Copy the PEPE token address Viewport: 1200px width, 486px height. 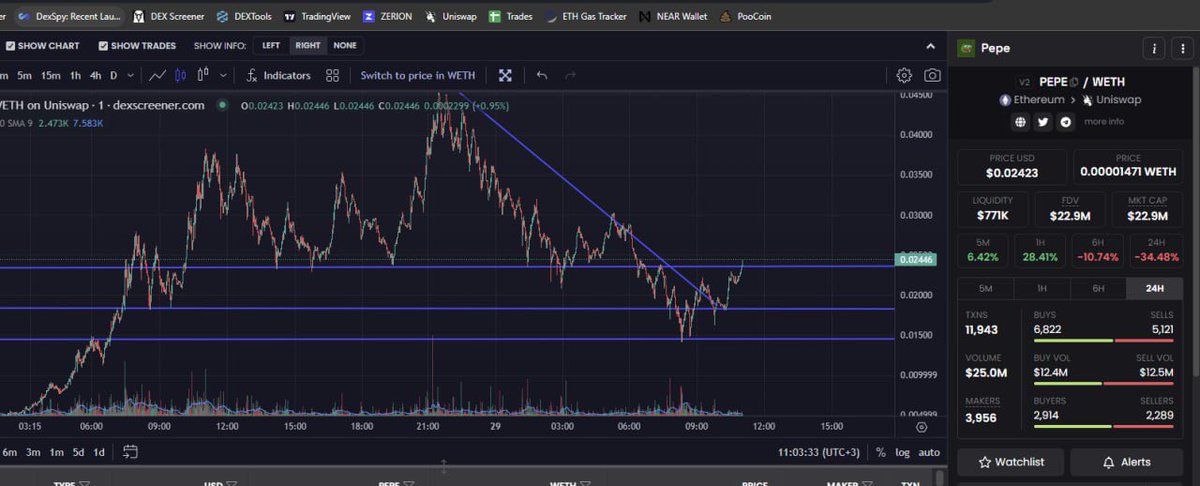click(1073, 82)
